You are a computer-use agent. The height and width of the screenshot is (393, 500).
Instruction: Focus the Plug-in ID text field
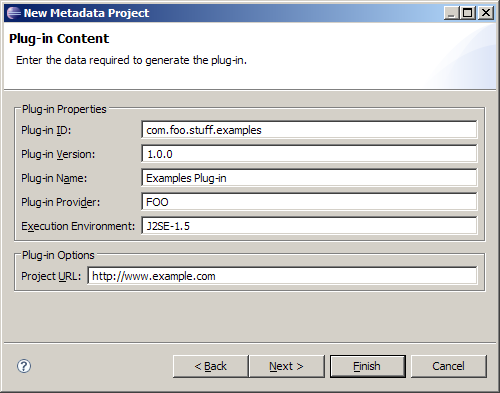click(x=309, y=130)
